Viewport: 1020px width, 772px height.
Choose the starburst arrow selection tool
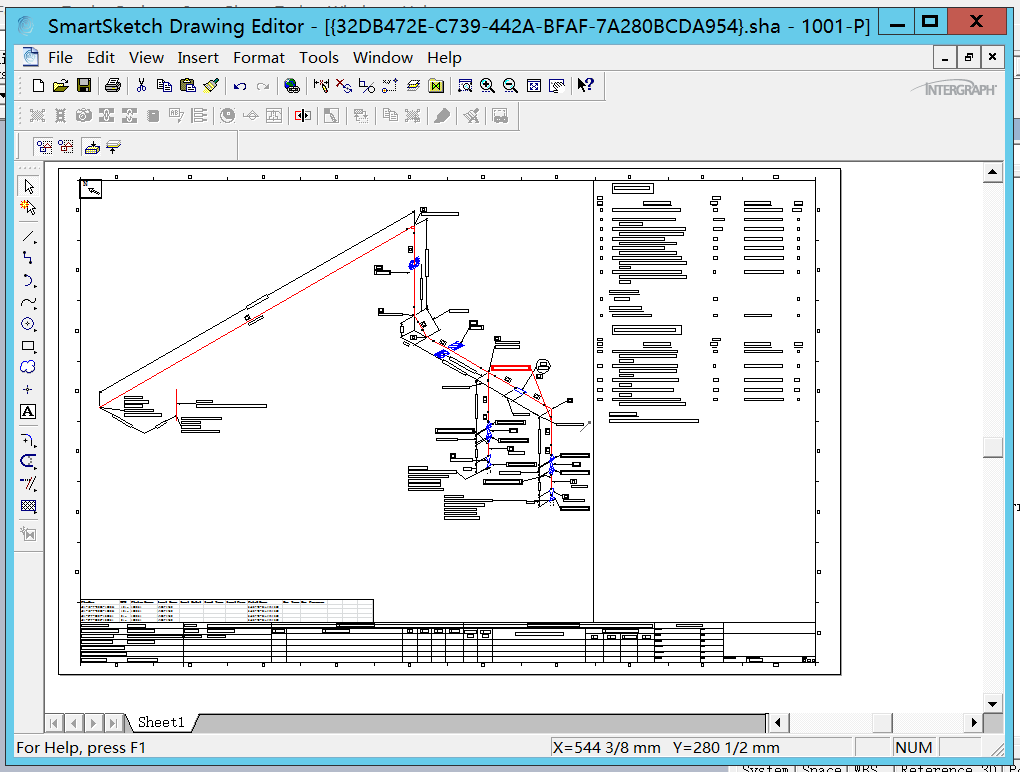(28, 208)
